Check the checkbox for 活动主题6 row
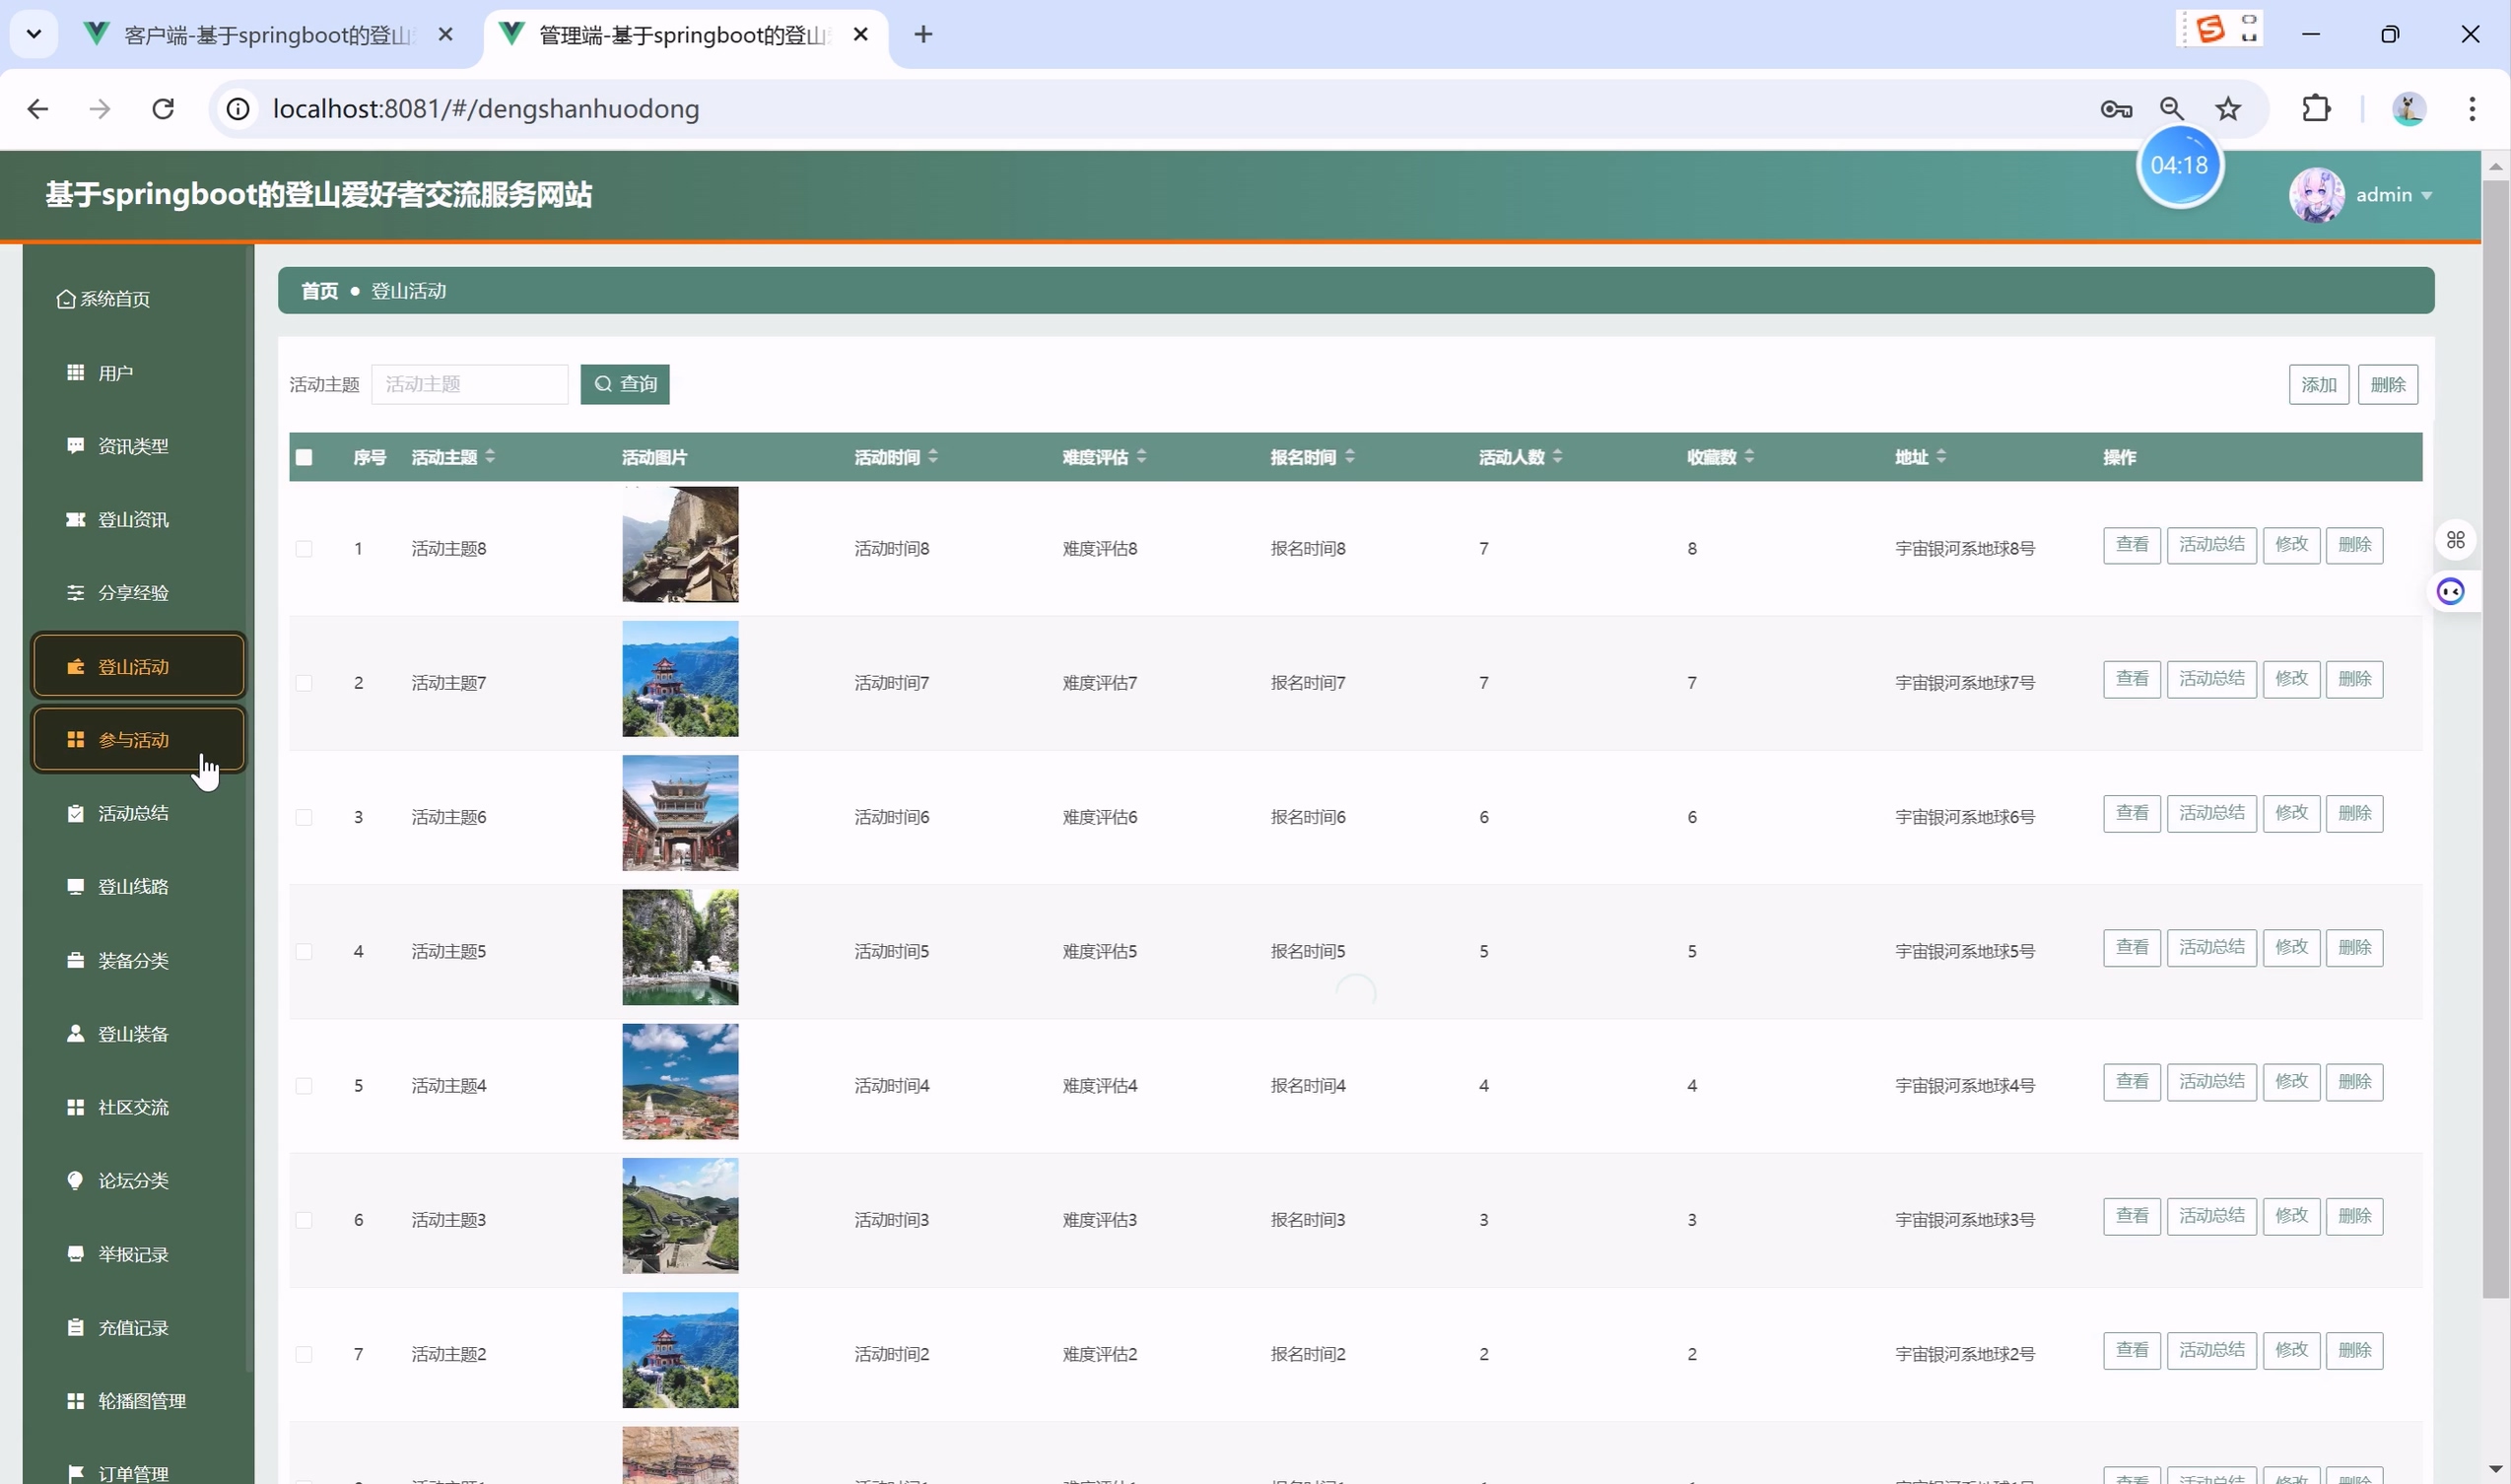This screenshot has width=2511, height=1484. (x=304, y=818)
